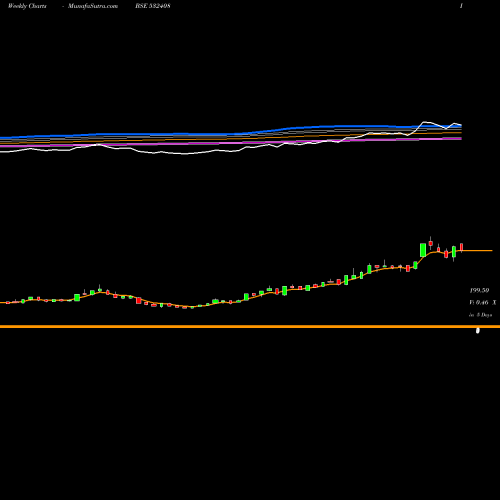Screen dimensions: 500x500
Task: Click the 'in 5 Days' label
Action: click(x=481, y=315)
